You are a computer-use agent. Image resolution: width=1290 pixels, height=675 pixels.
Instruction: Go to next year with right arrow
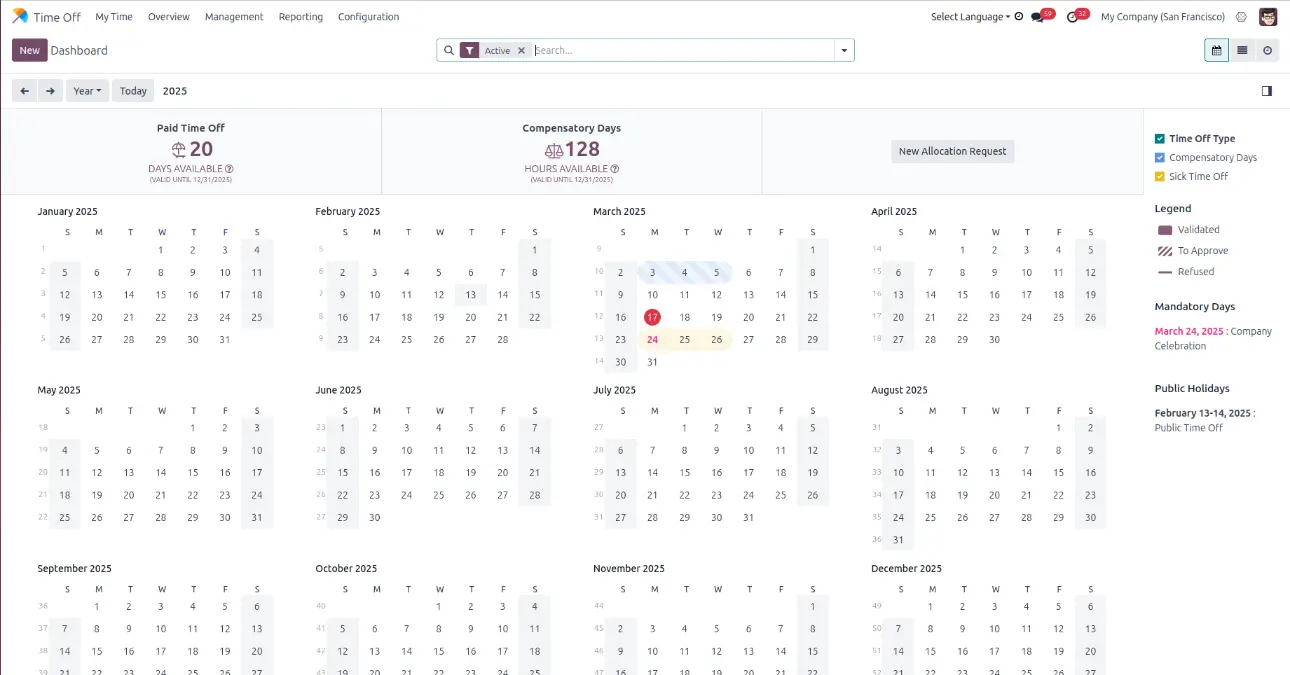(x=50, y=91)
